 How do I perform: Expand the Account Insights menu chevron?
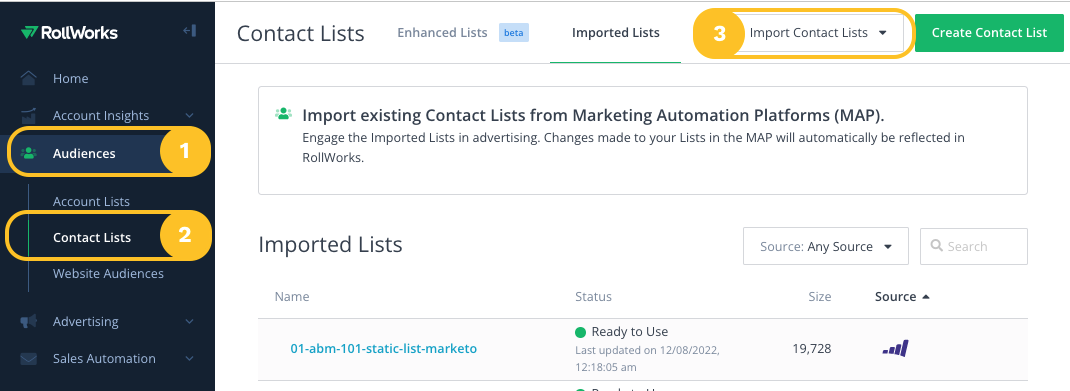pos(190,116)
